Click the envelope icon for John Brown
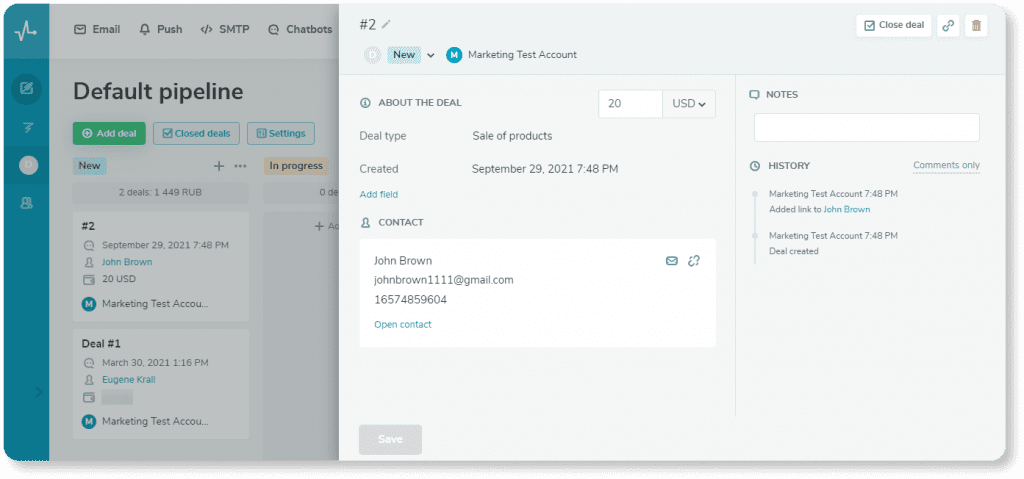1024x479 pixels. pos(672,261)
